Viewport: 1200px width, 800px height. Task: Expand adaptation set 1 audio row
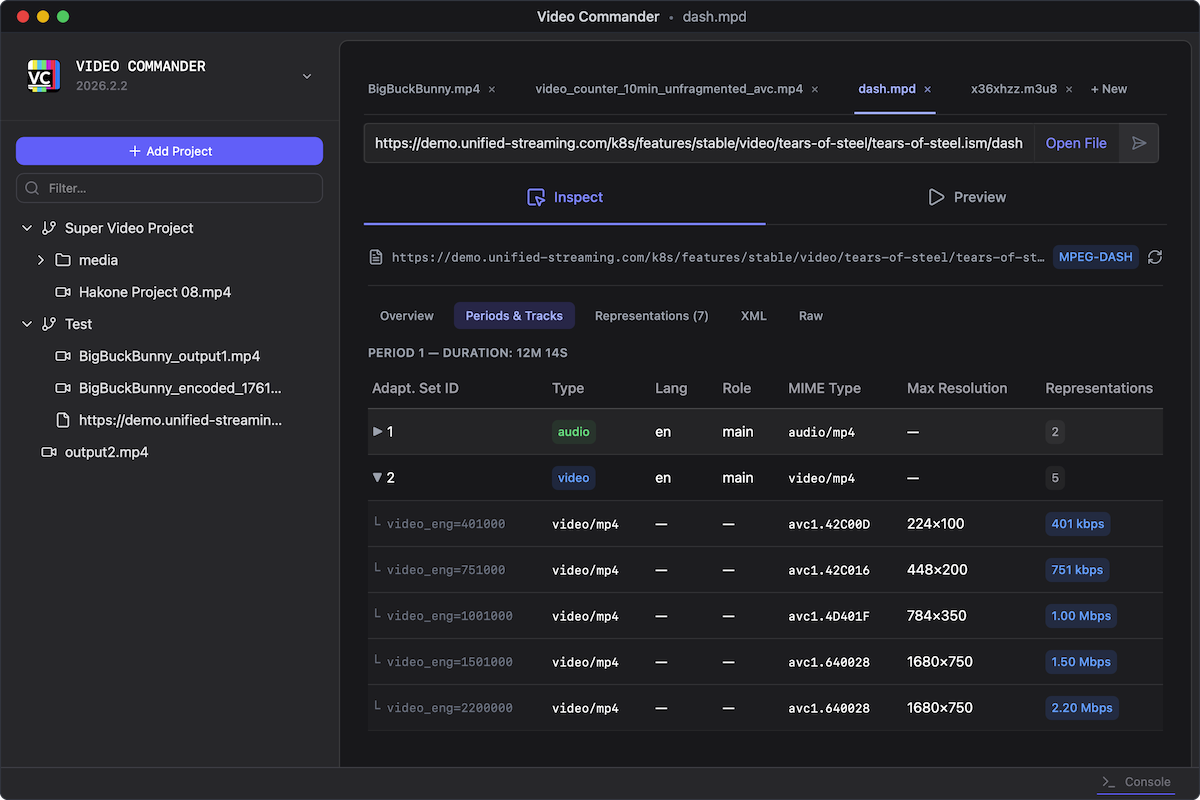click(x=377, y=431)
